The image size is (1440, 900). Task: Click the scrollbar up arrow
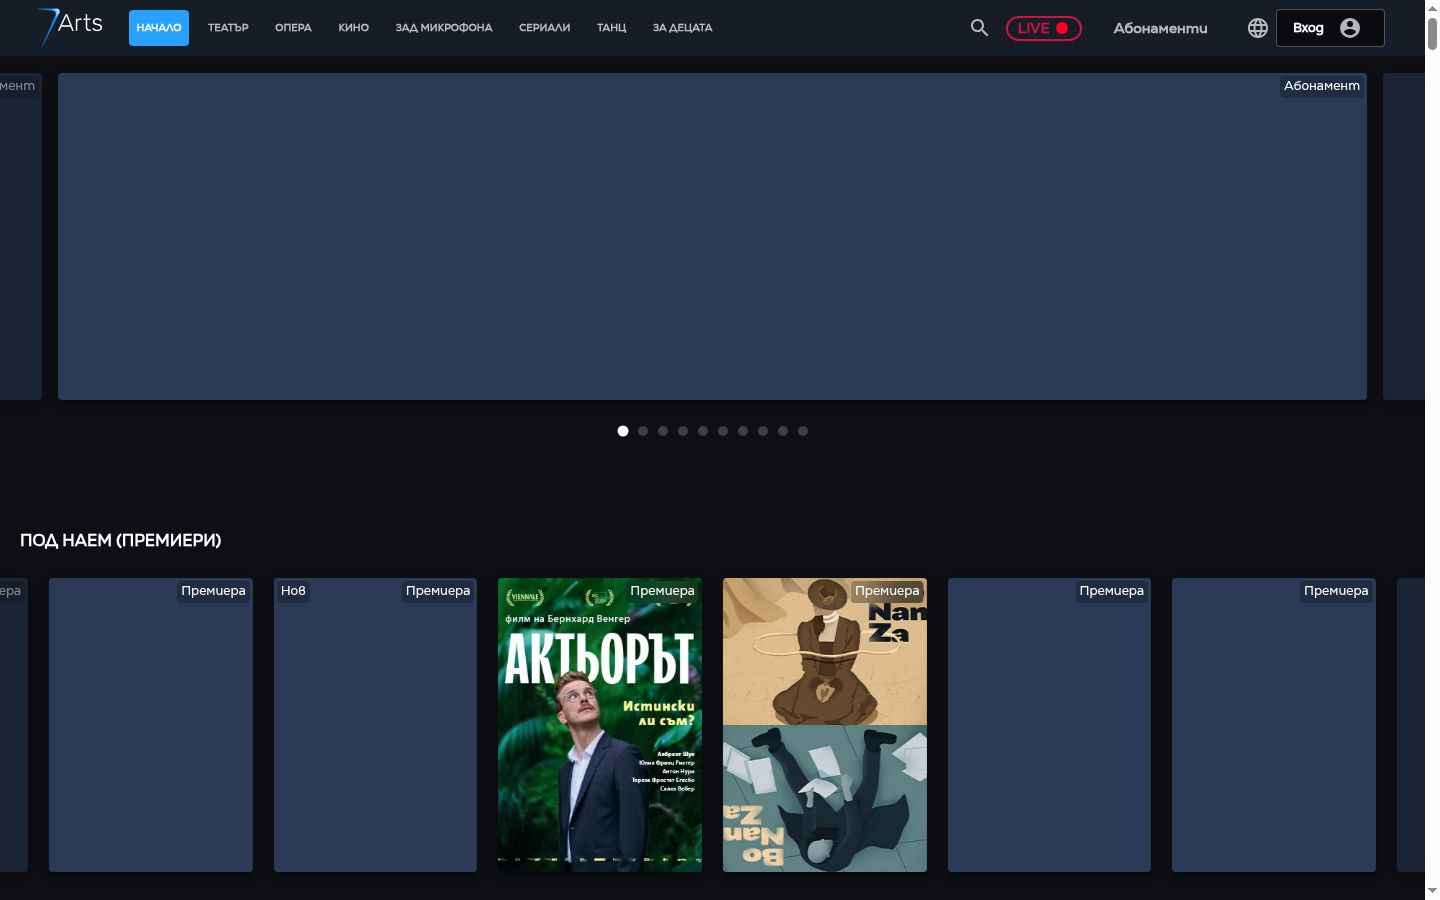[1432, 7]
